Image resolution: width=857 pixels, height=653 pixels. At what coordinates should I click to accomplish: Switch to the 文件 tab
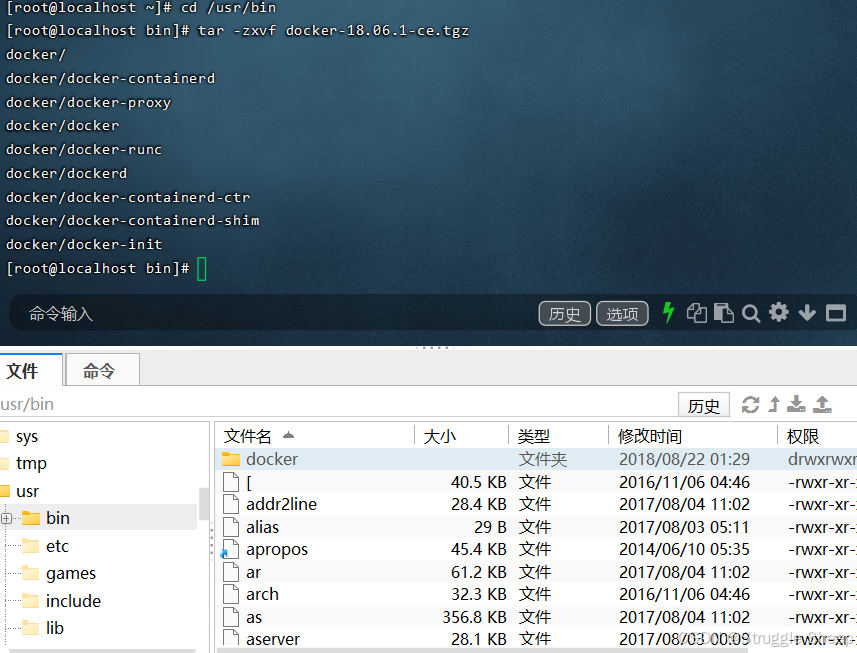(32, 370)
